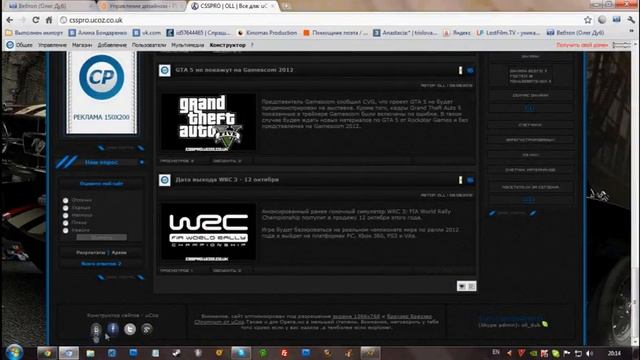This screenshot has width=640, height=360.
Task: Open the poll Результаты link
Action: click(91, 253)
